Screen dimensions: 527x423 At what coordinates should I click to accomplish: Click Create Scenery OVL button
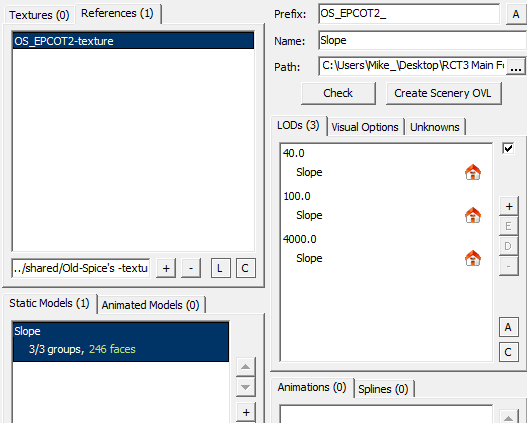click(443, 93)
